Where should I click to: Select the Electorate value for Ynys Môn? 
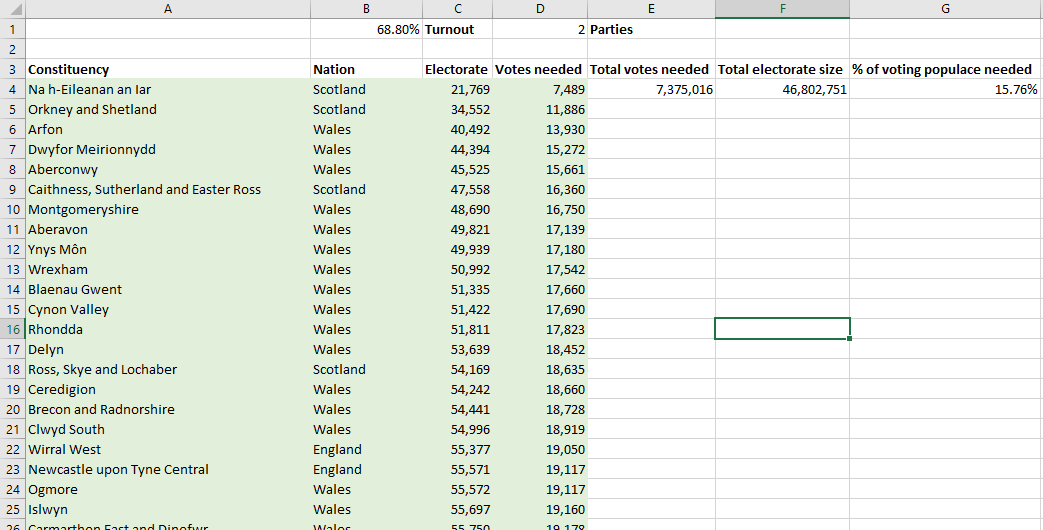457,249
